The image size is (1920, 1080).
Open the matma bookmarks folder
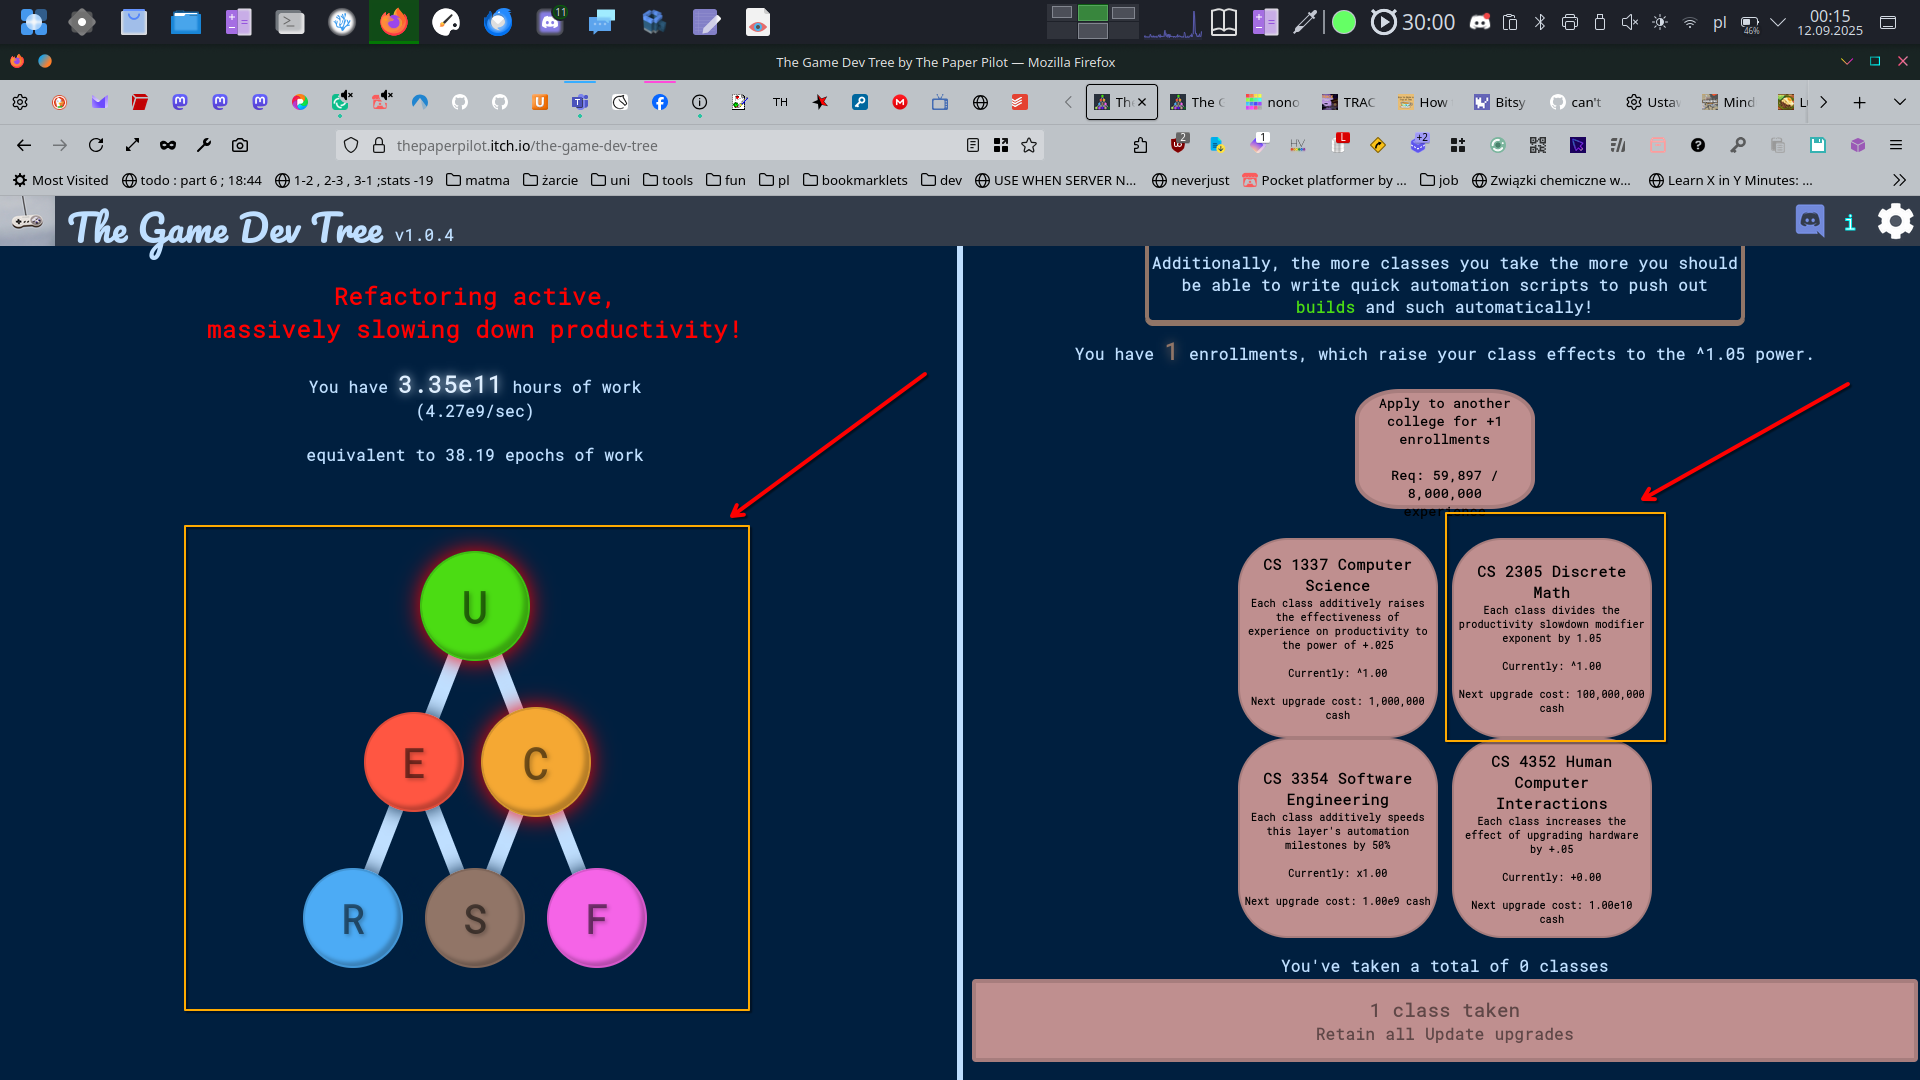478,180
